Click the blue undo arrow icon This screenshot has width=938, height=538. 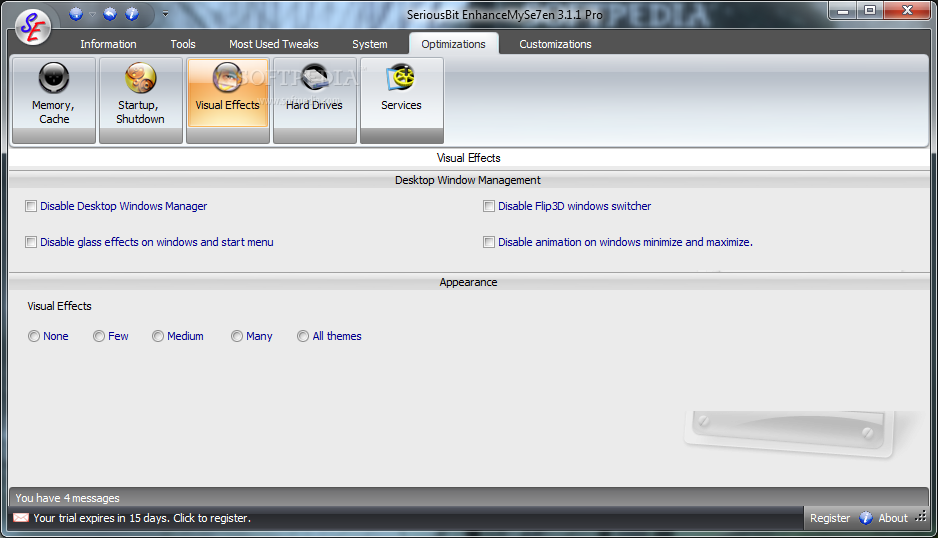[110, 14]
